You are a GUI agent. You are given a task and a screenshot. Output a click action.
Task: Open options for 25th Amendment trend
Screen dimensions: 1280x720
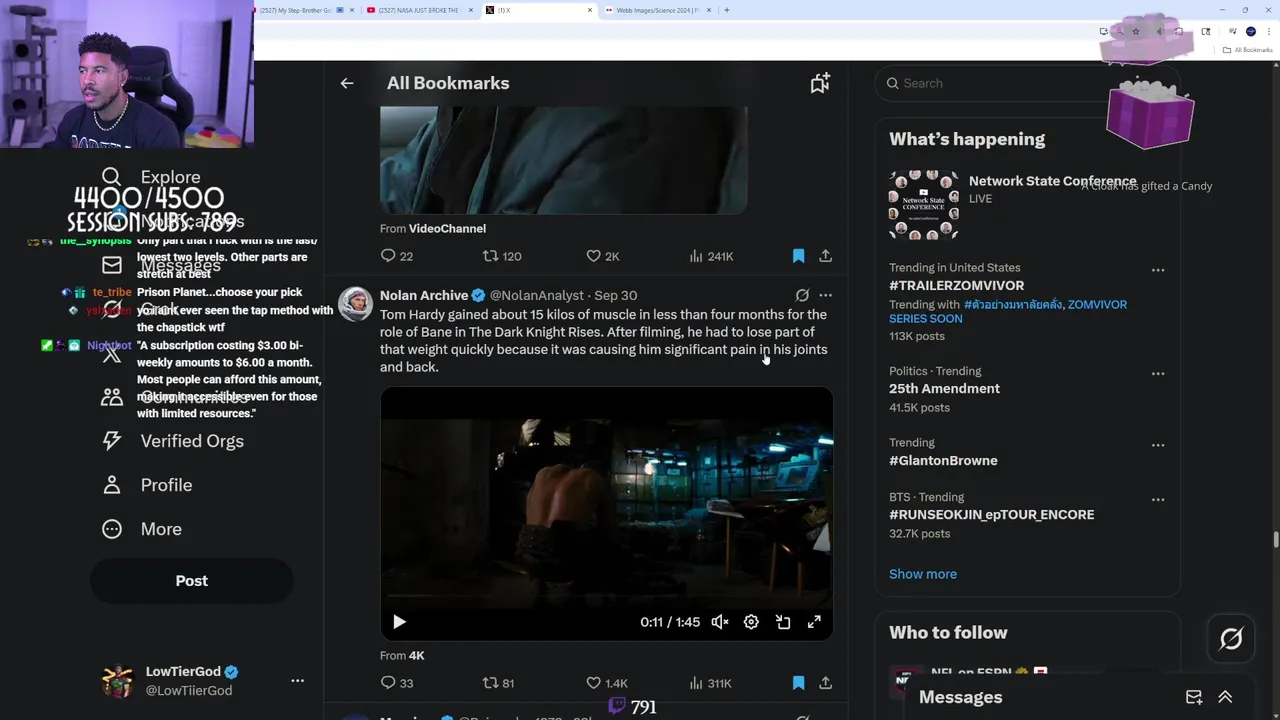tap(1158, 373)
